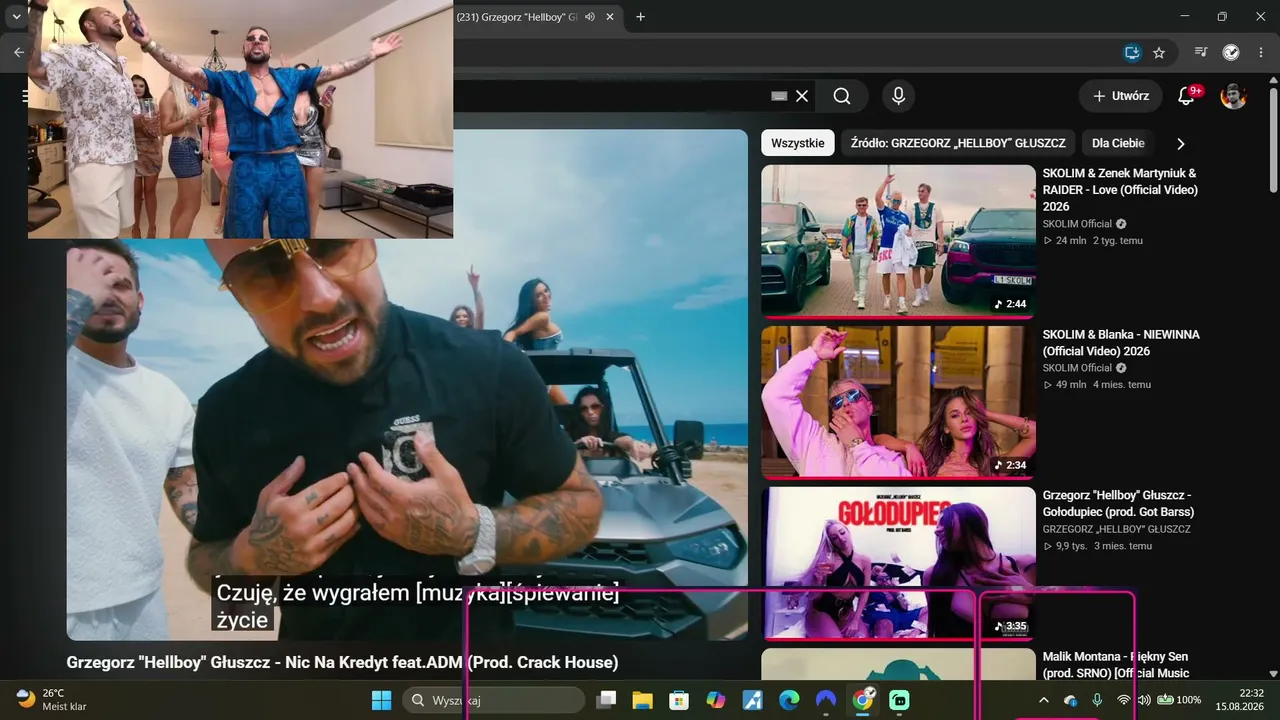
Task: Open Wi-Fi network tray icon
Action: tap(1124, 700)
